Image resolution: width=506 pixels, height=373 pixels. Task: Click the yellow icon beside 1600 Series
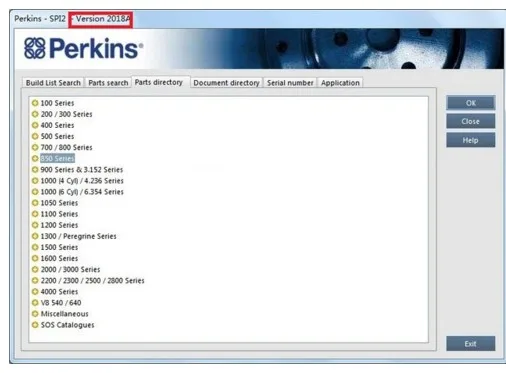[x=35, y=258]
